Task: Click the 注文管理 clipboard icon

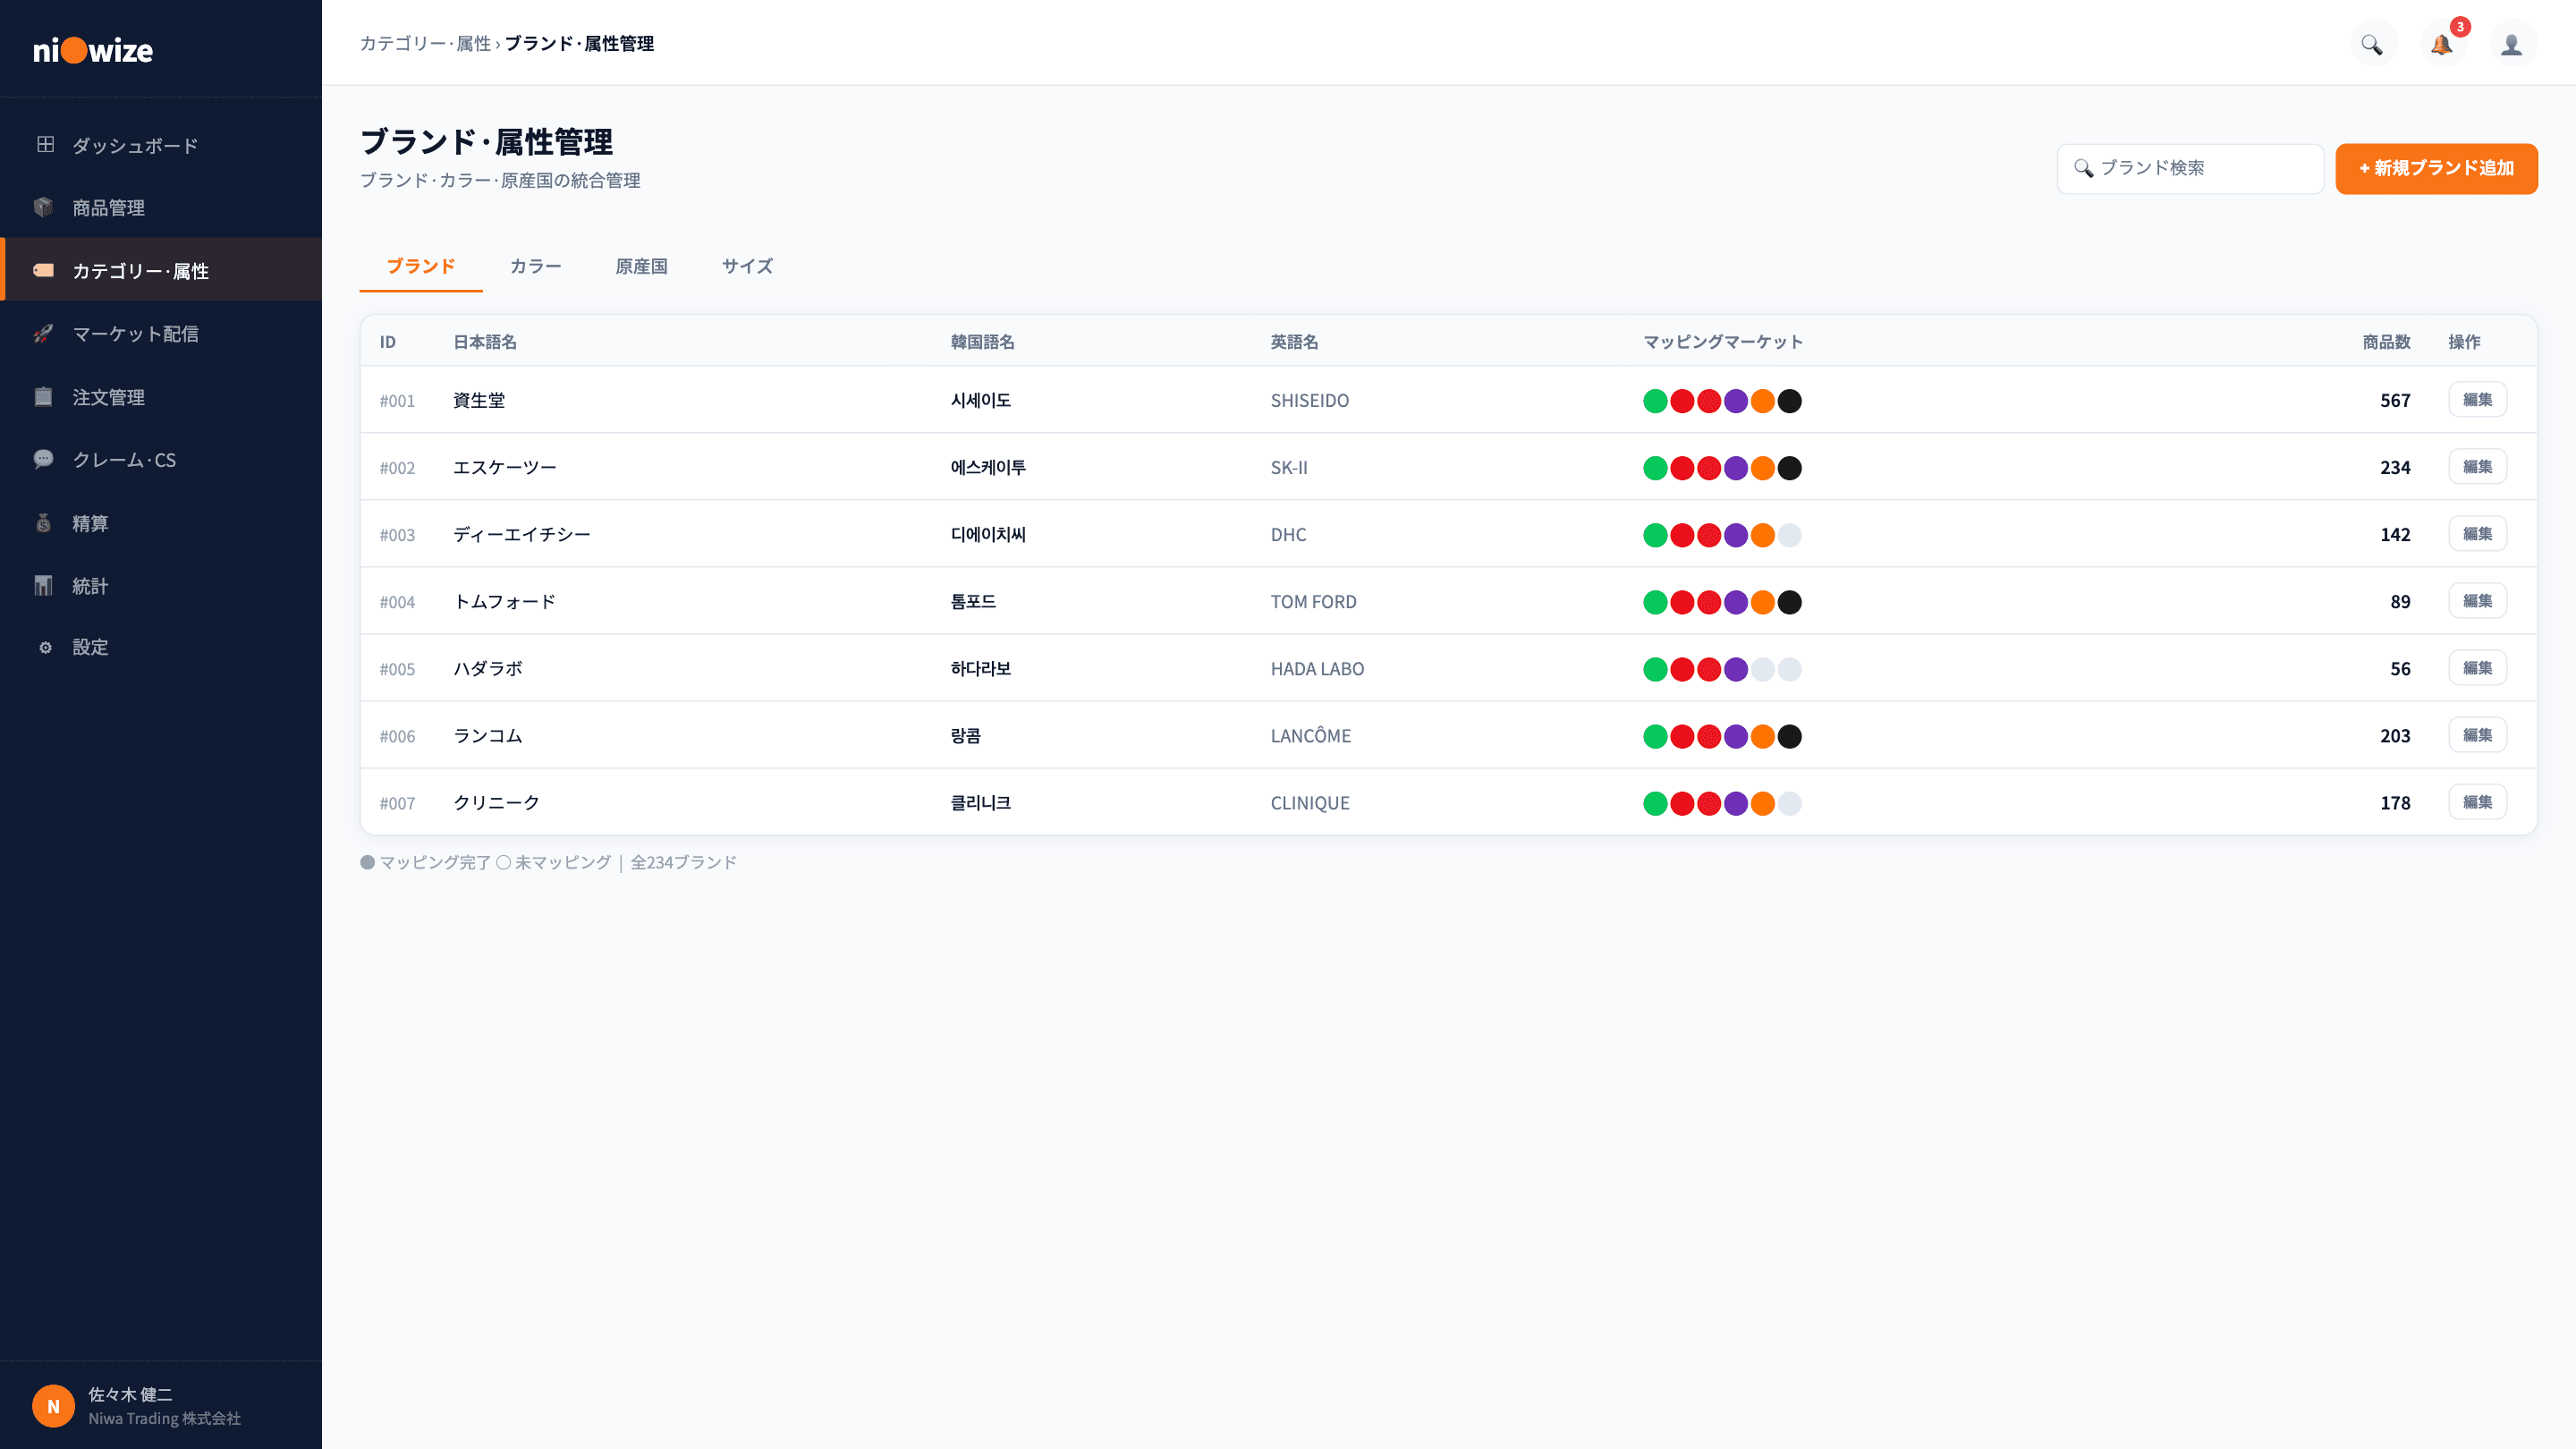Action: click(x=43, y=396)
